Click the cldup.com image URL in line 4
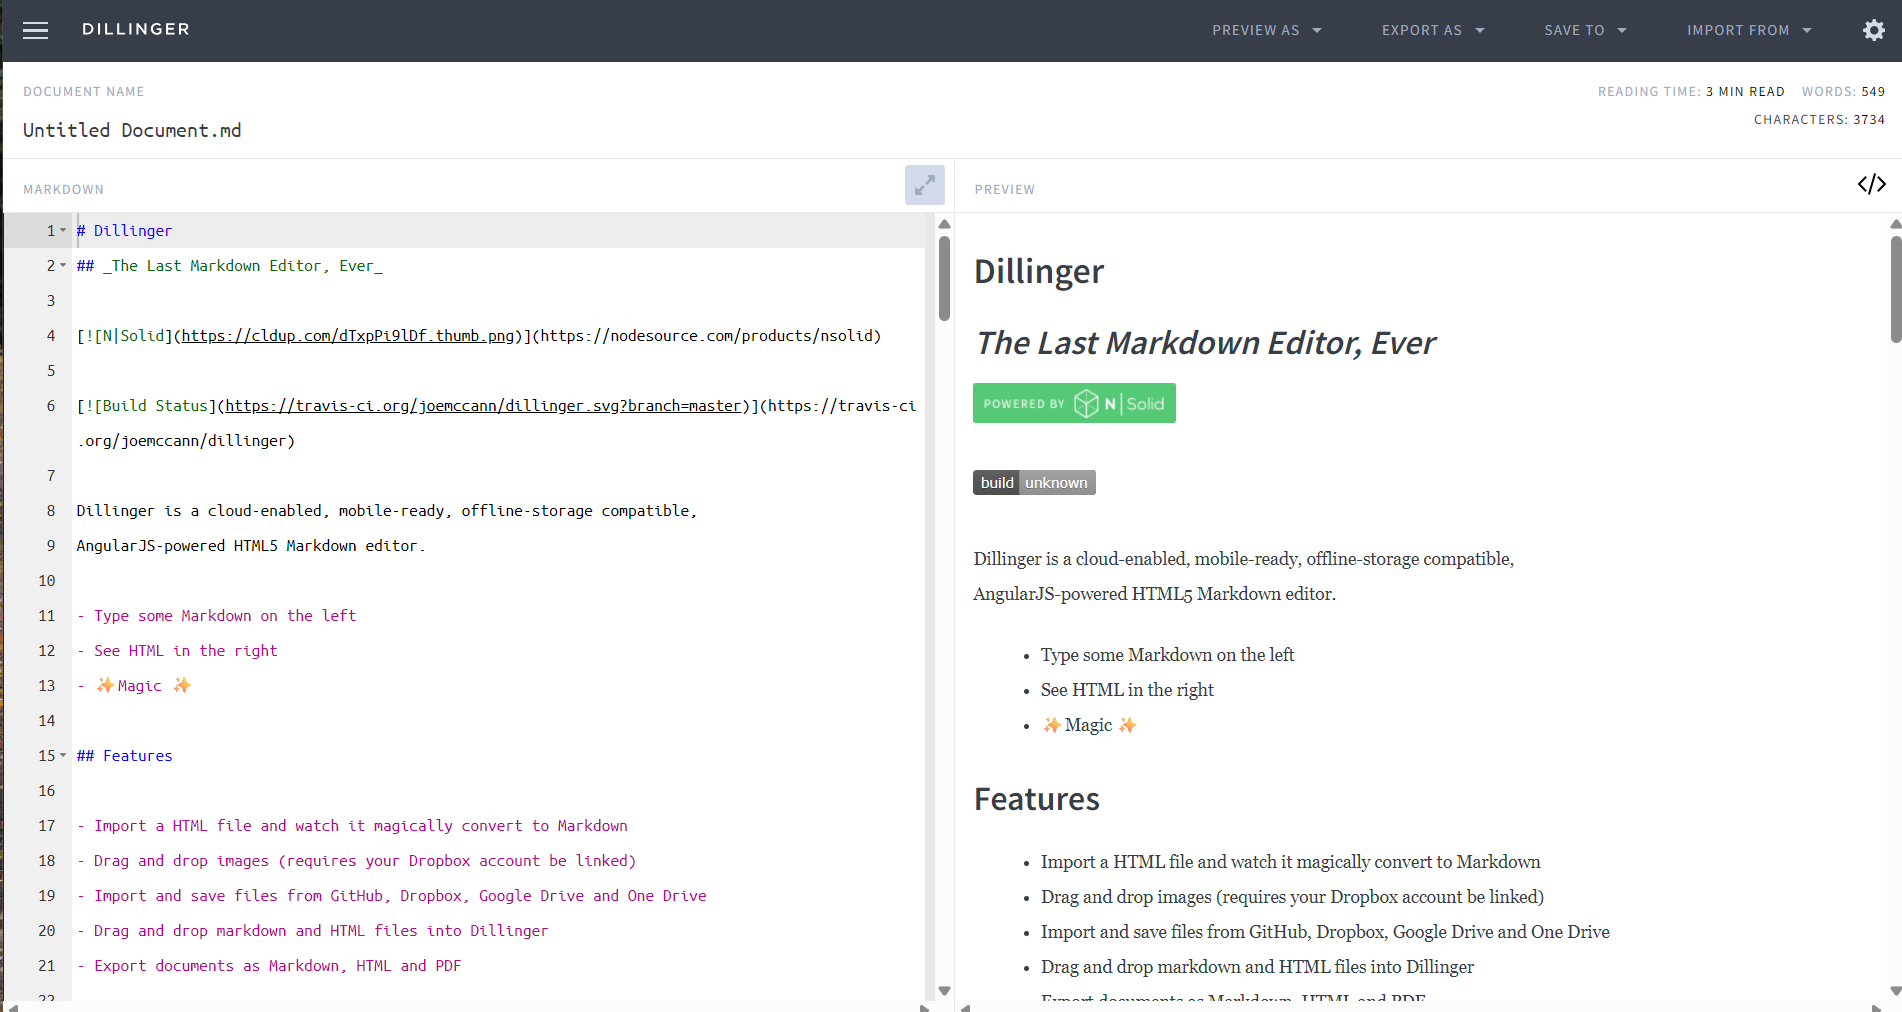The height and width of the screenshot is (1012, 1902). 348,336
